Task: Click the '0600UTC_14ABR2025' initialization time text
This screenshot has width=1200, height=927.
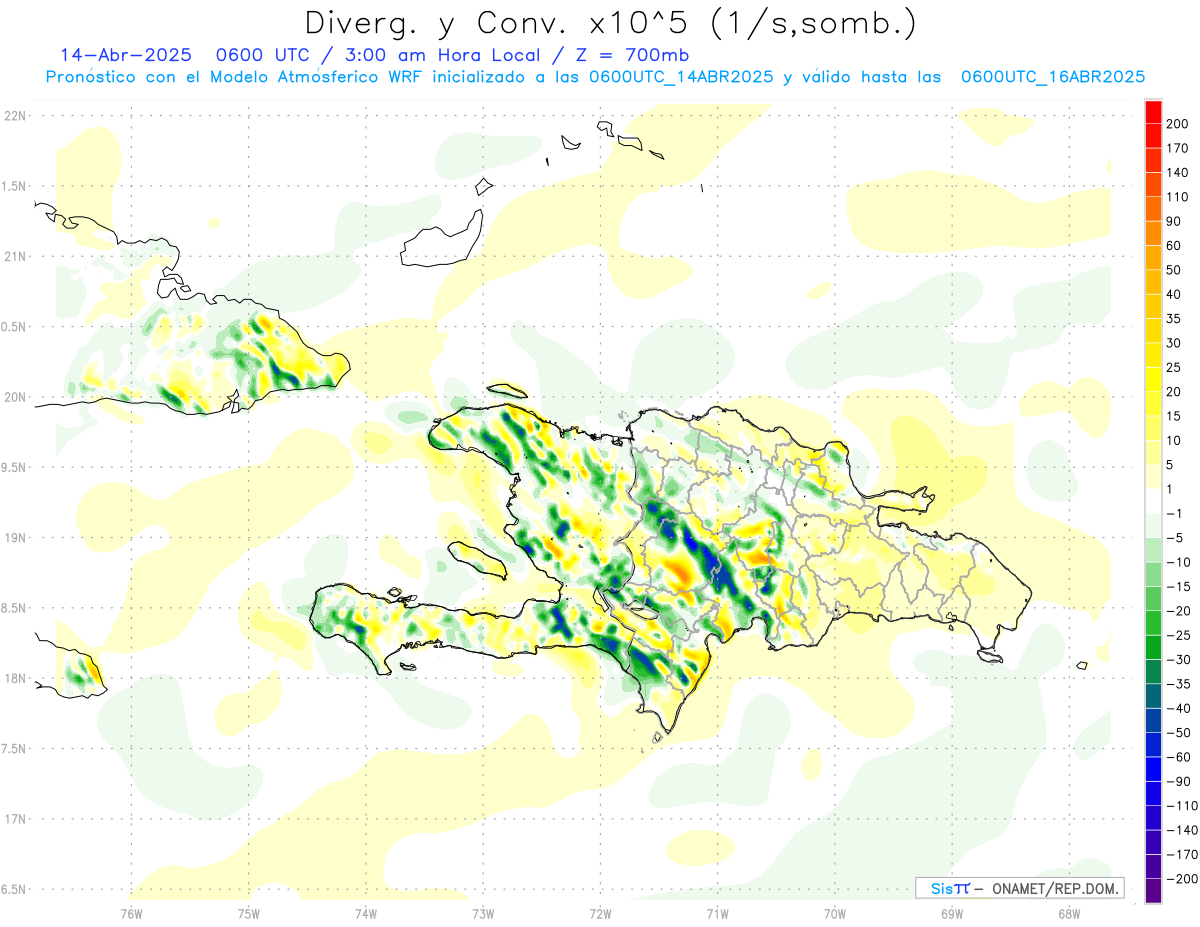Action: 681,77
